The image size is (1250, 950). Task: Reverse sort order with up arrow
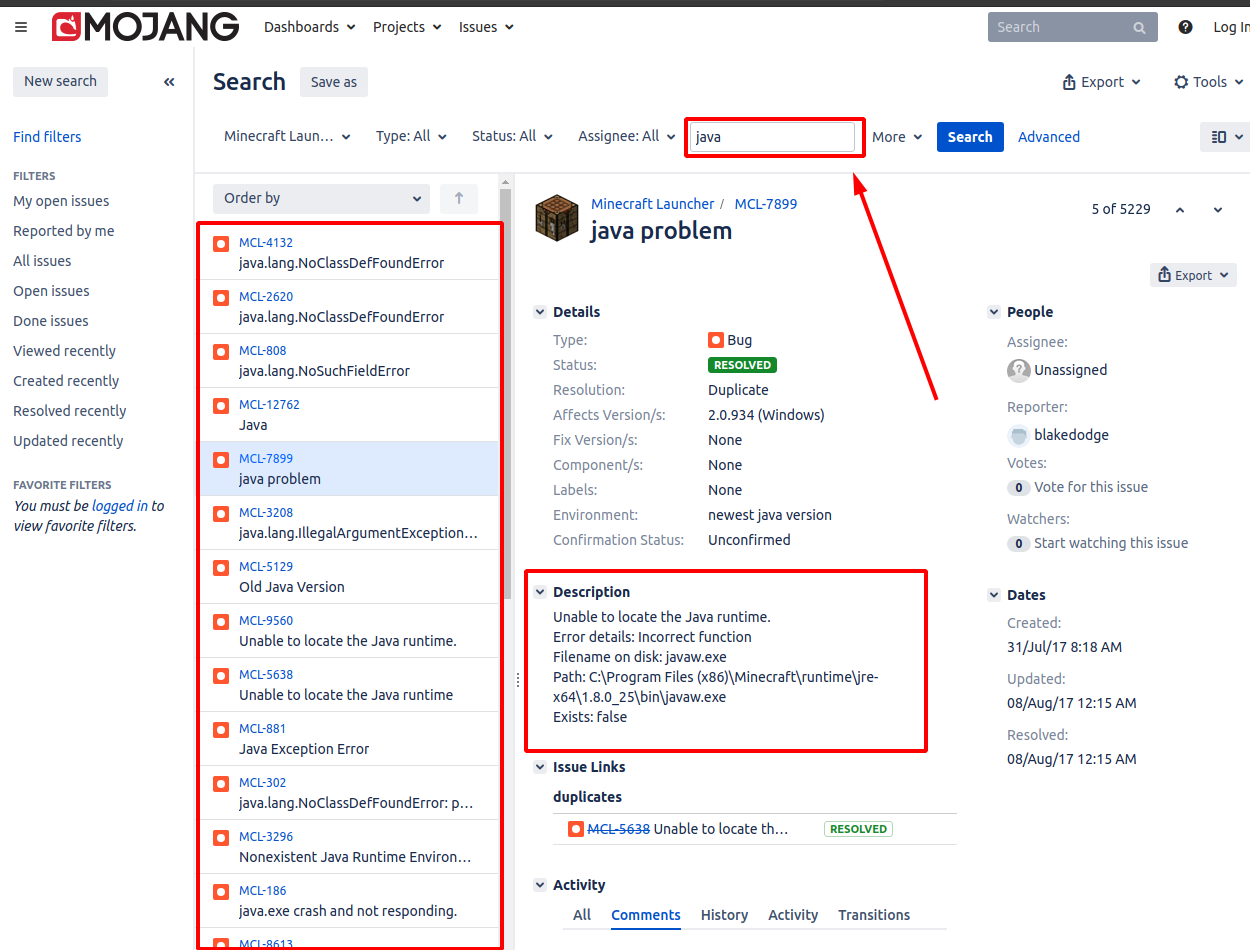click(x=459, y=198)
